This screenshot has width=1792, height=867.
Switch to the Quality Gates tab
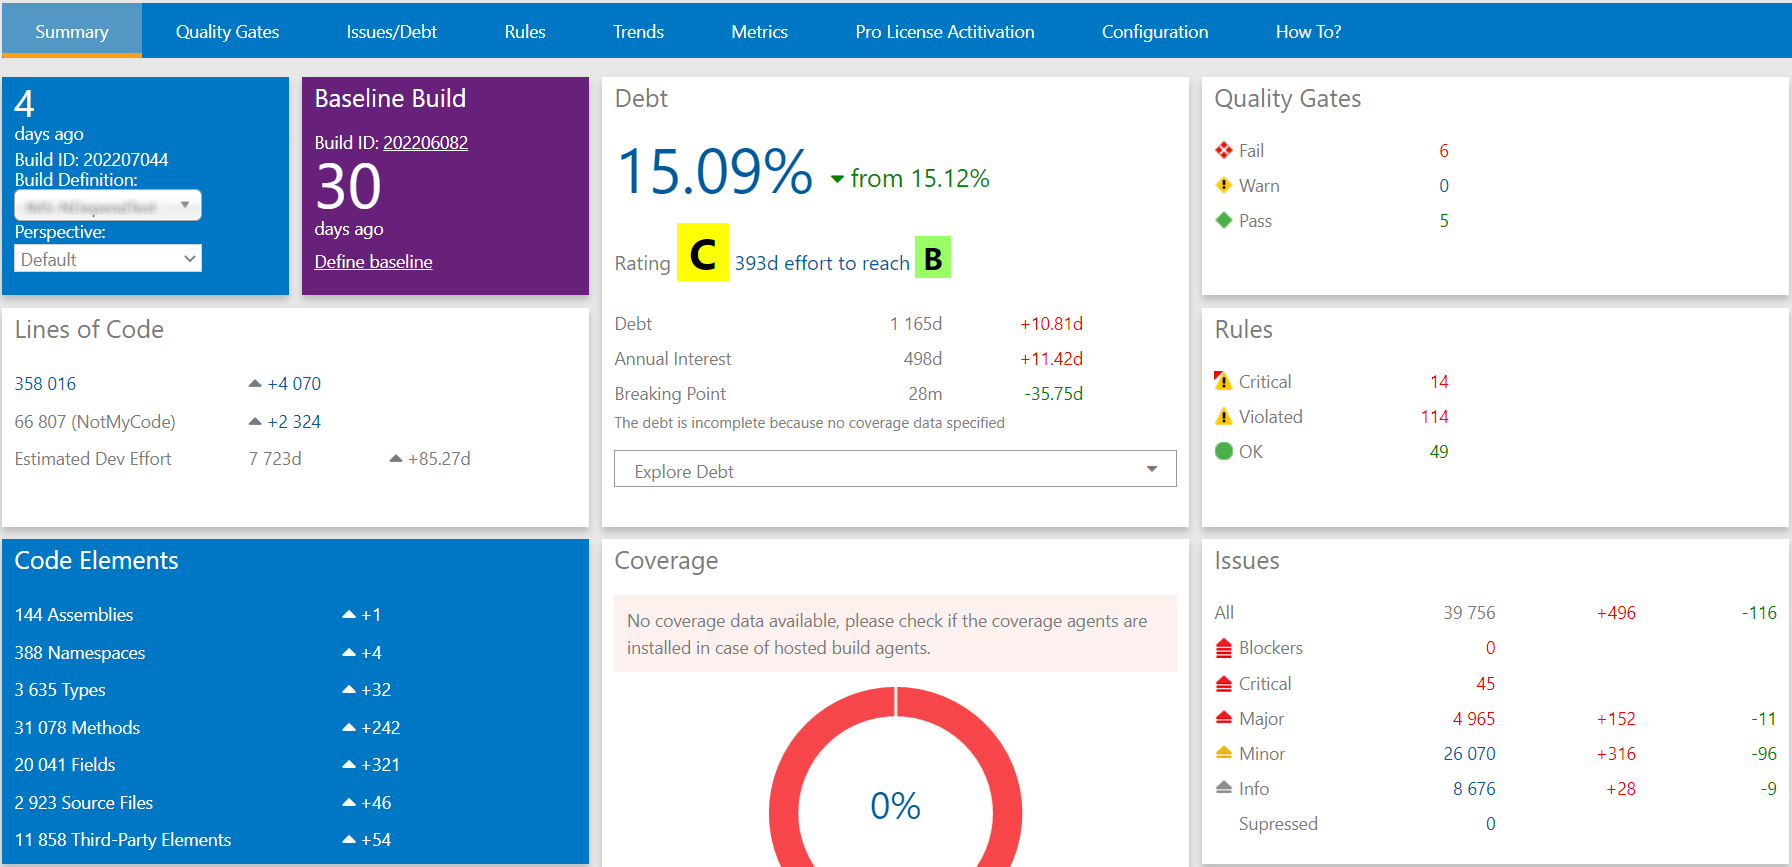coord(227,31)
